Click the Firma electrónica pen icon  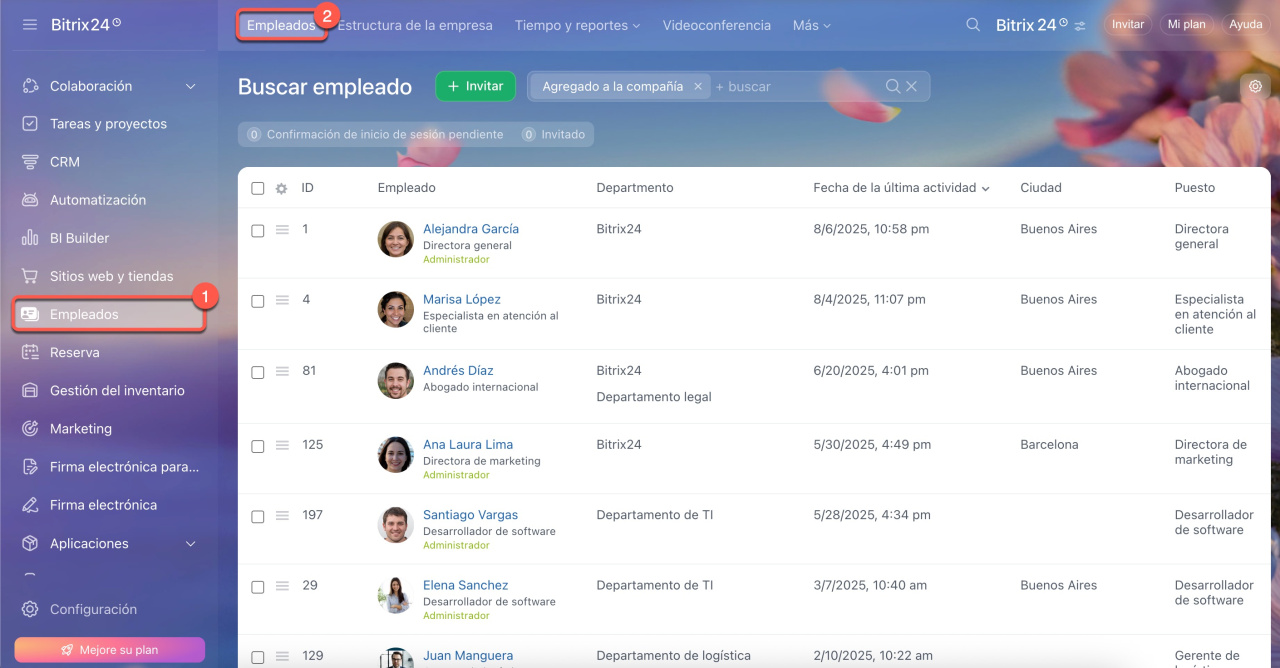30,505
